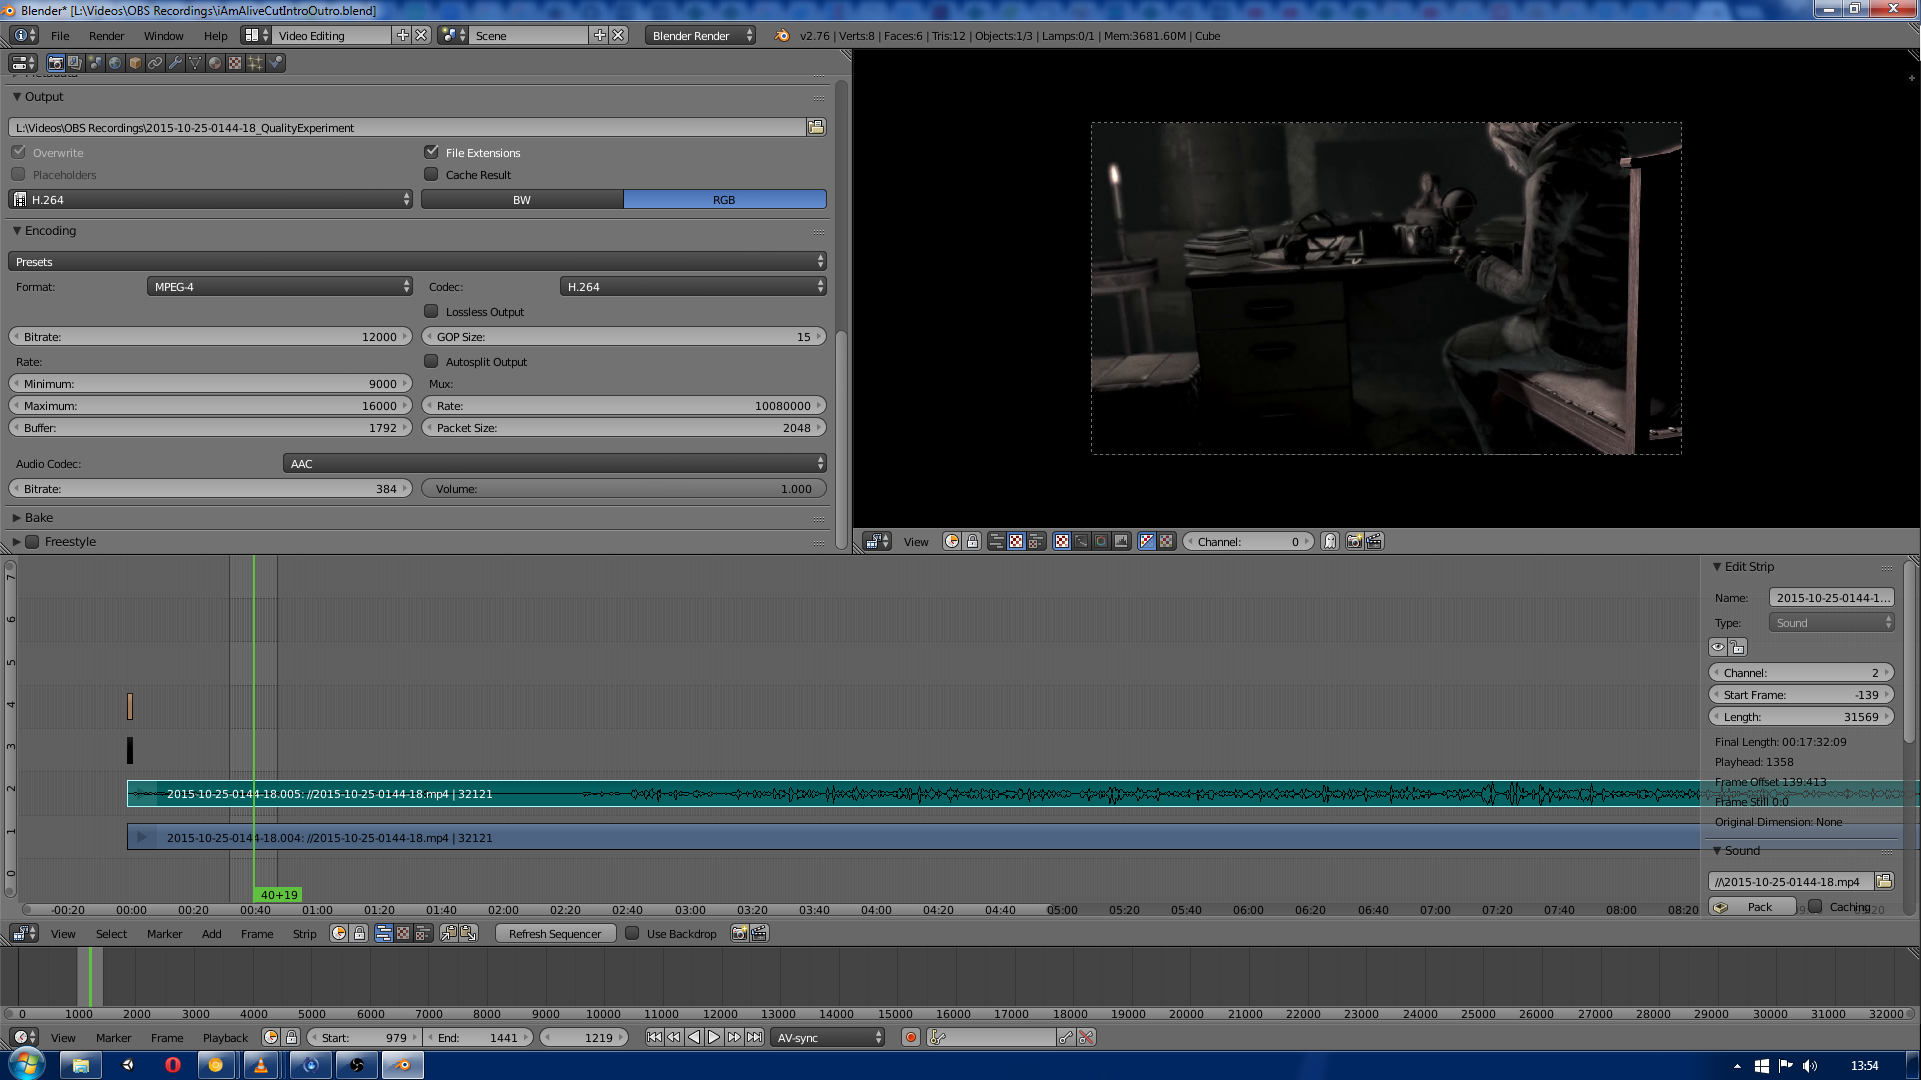1921x1080 pixels.
Task: Enable the Autosplit Output checkbox
Action: coord(431,361)
